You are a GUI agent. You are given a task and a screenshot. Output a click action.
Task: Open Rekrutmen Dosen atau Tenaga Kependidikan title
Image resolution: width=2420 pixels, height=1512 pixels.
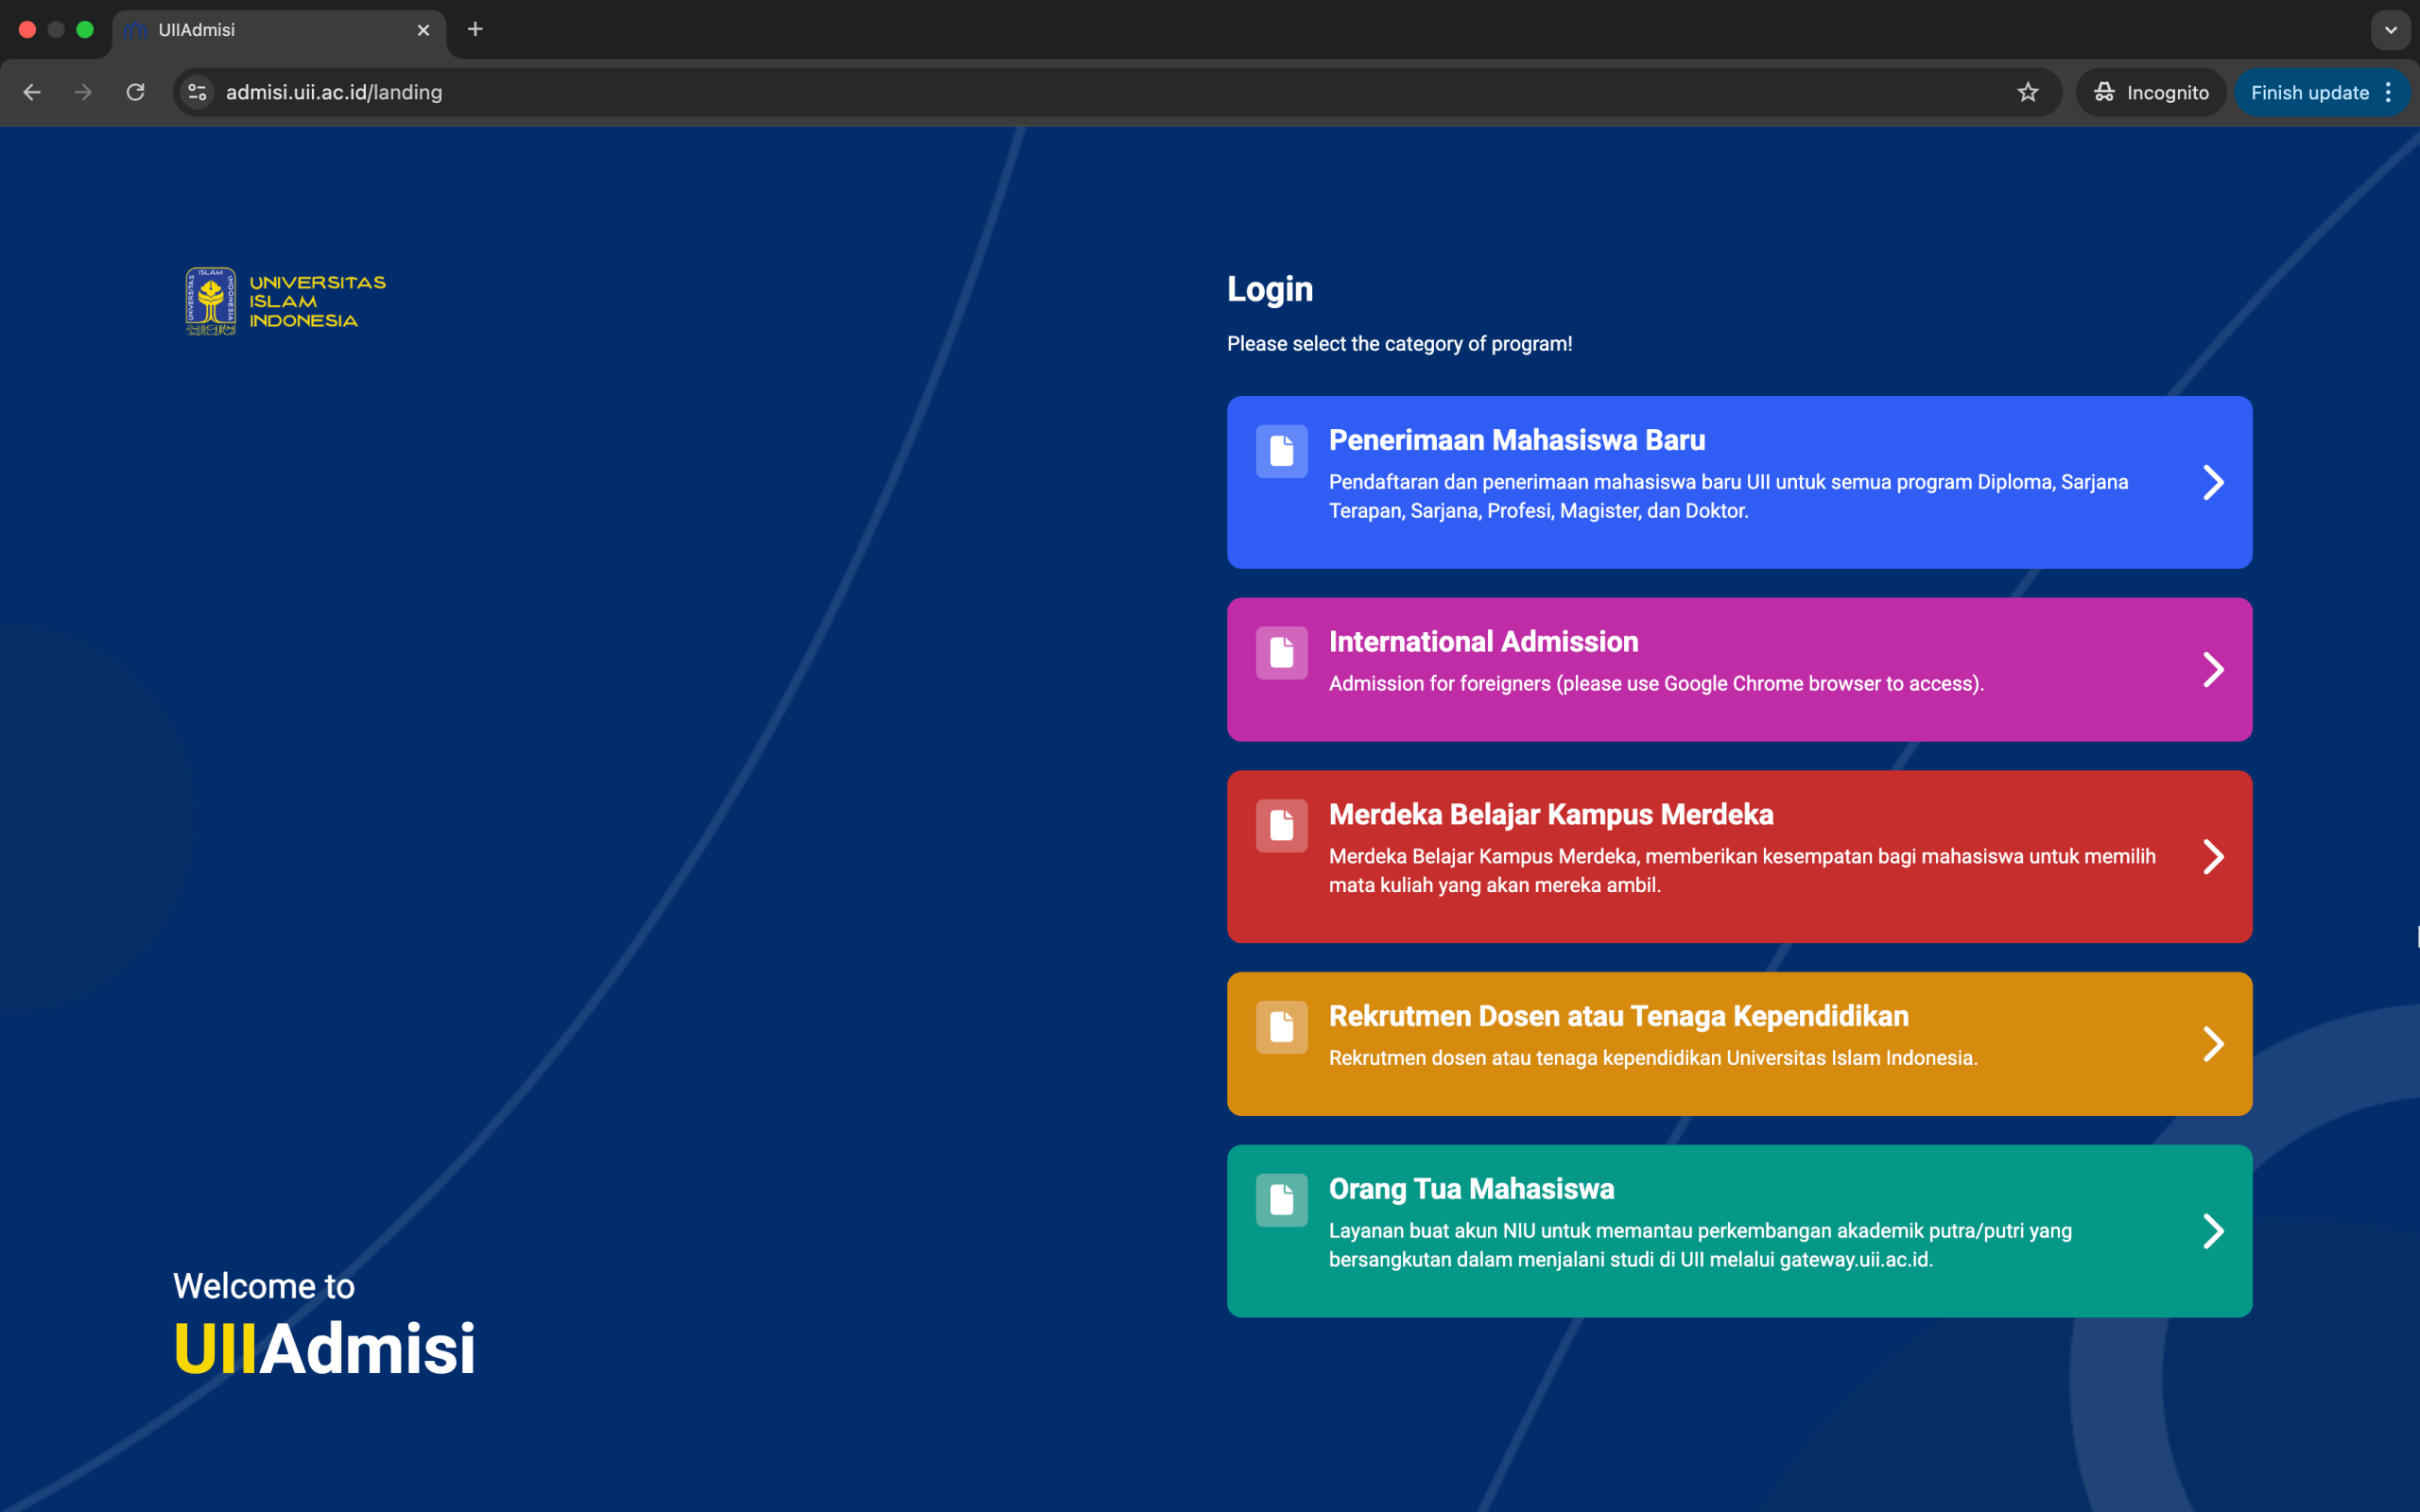[1618, 1016]
